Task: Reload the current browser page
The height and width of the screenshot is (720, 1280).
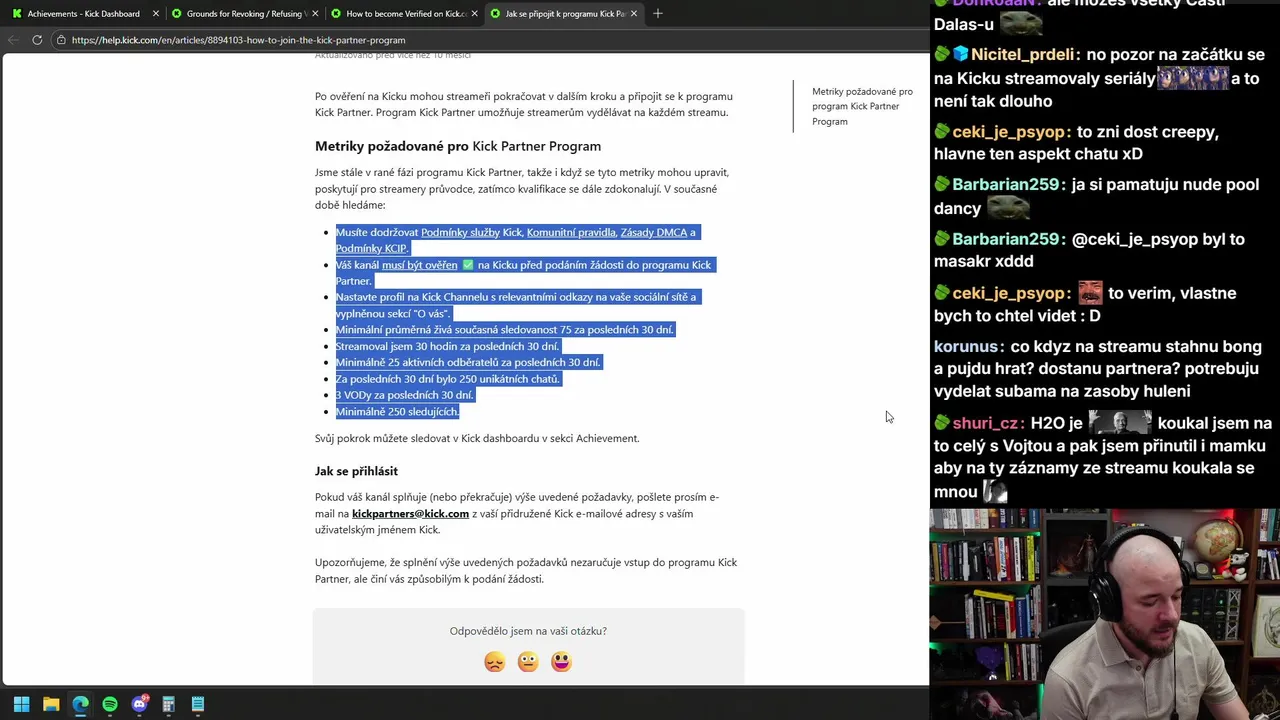Action: pyautogui.click(x=37, y=40)
